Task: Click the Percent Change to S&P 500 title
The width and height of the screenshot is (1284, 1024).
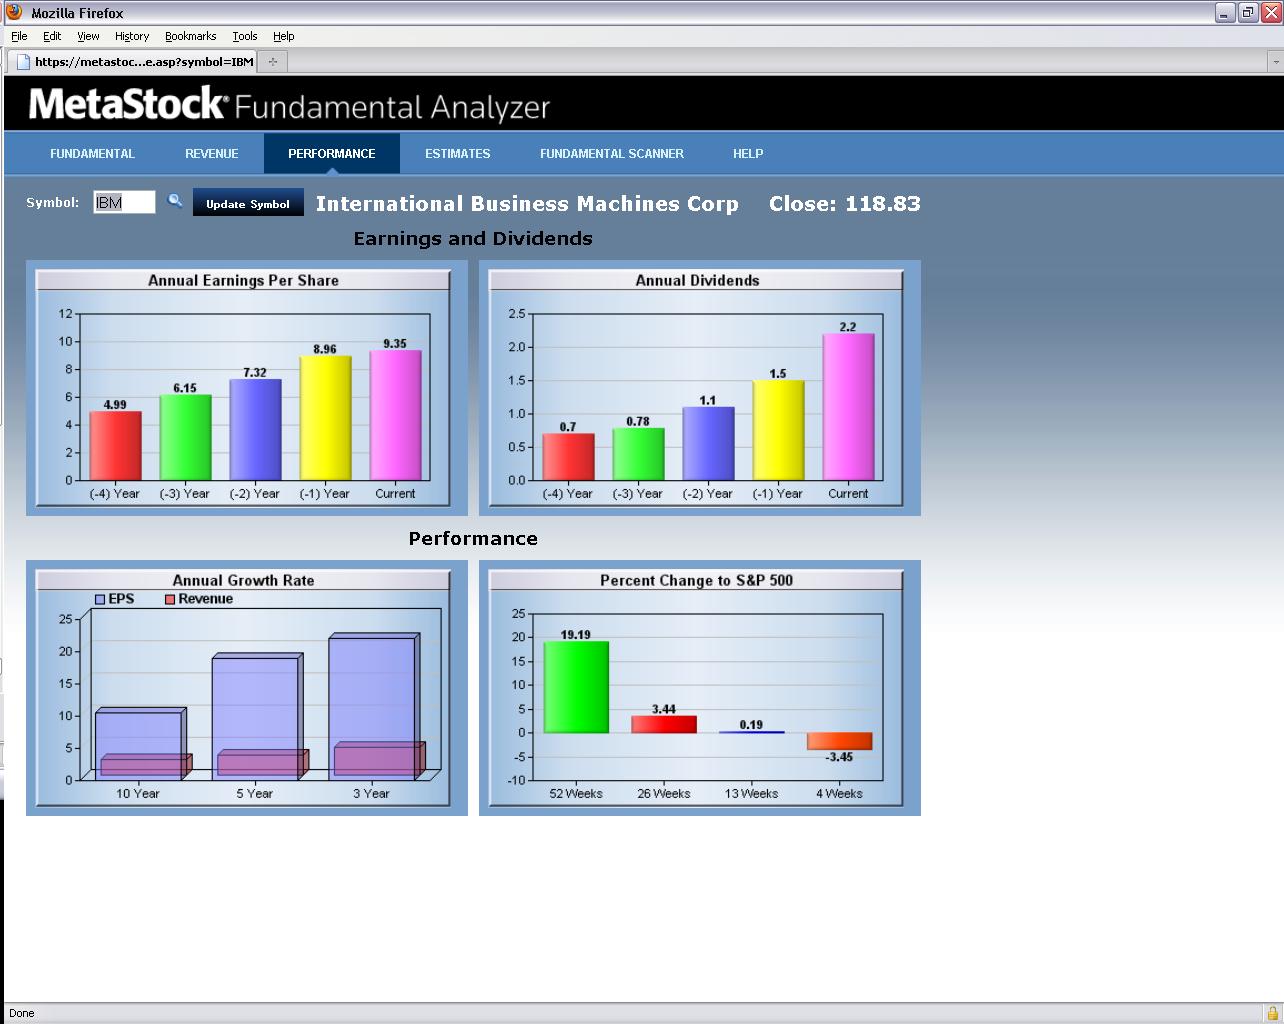Action: [x=696, y=580]
